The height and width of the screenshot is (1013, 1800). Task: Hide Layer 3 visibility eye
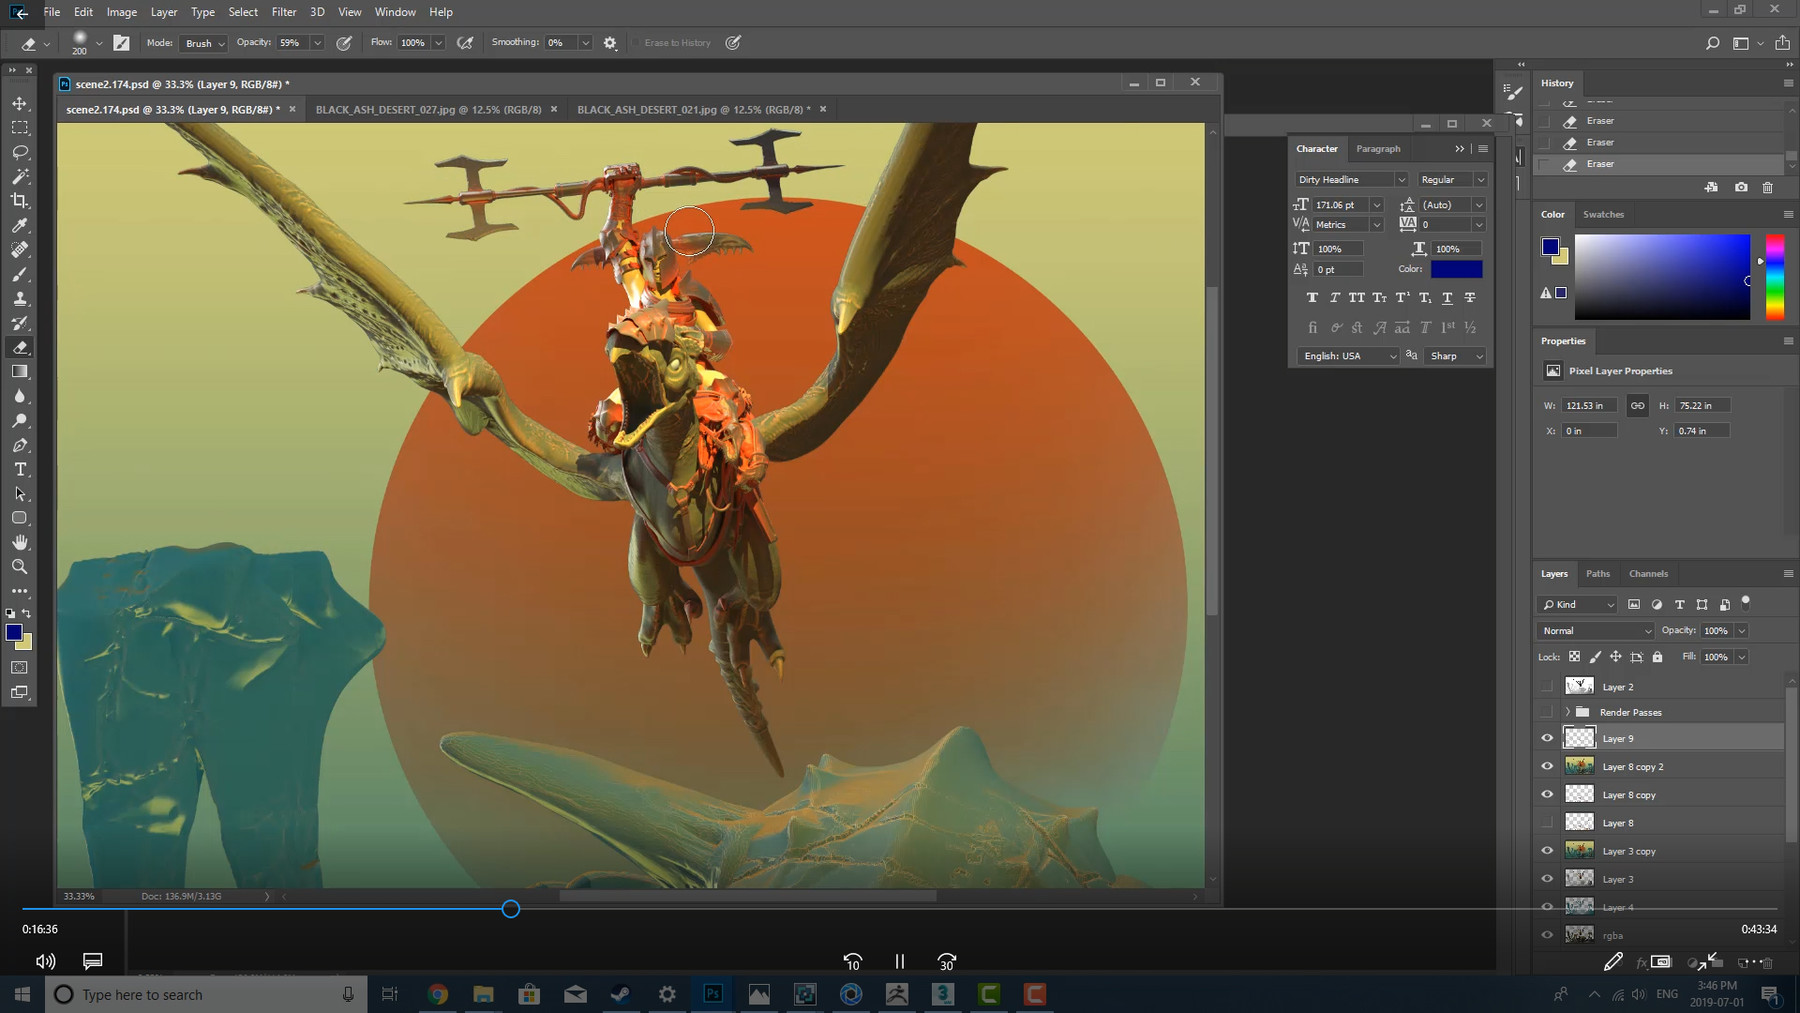(1547, 878)
